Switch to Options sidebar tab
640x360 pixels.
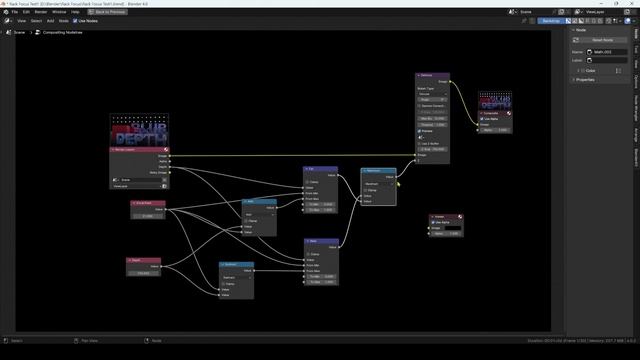coord(636,82)
